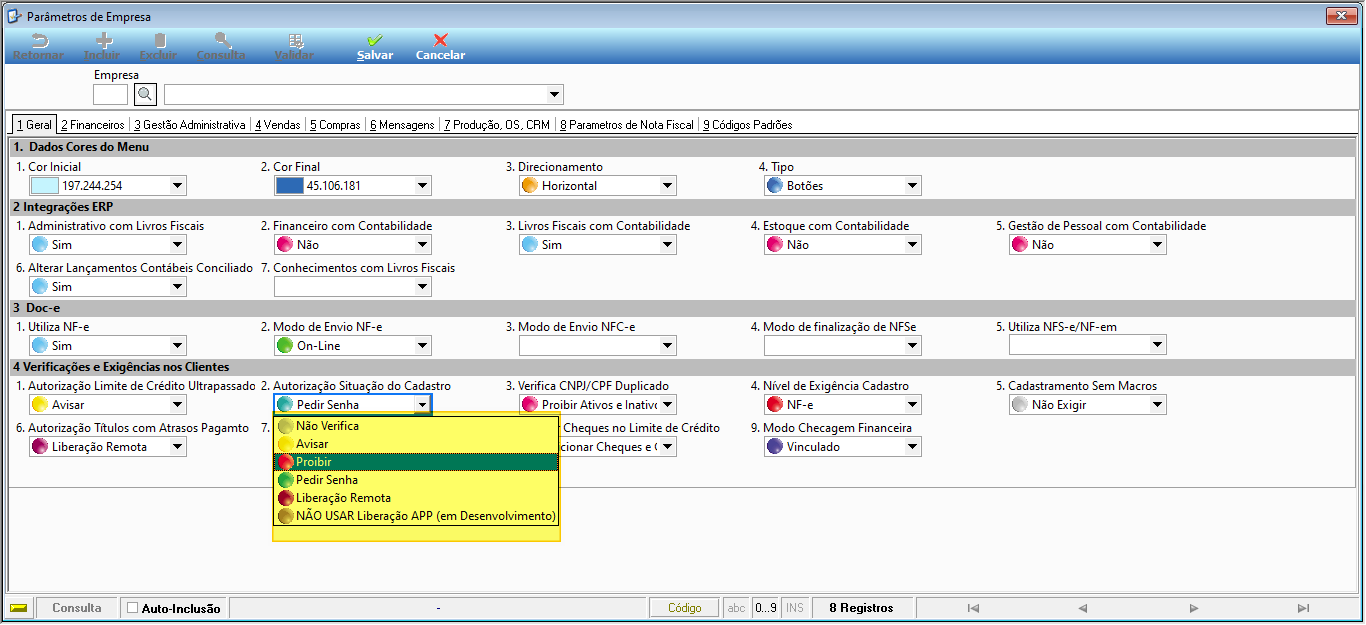Toggle the Auto-Inclusão checkbox
1366x625 pixels.
click(x=132, y=608)
